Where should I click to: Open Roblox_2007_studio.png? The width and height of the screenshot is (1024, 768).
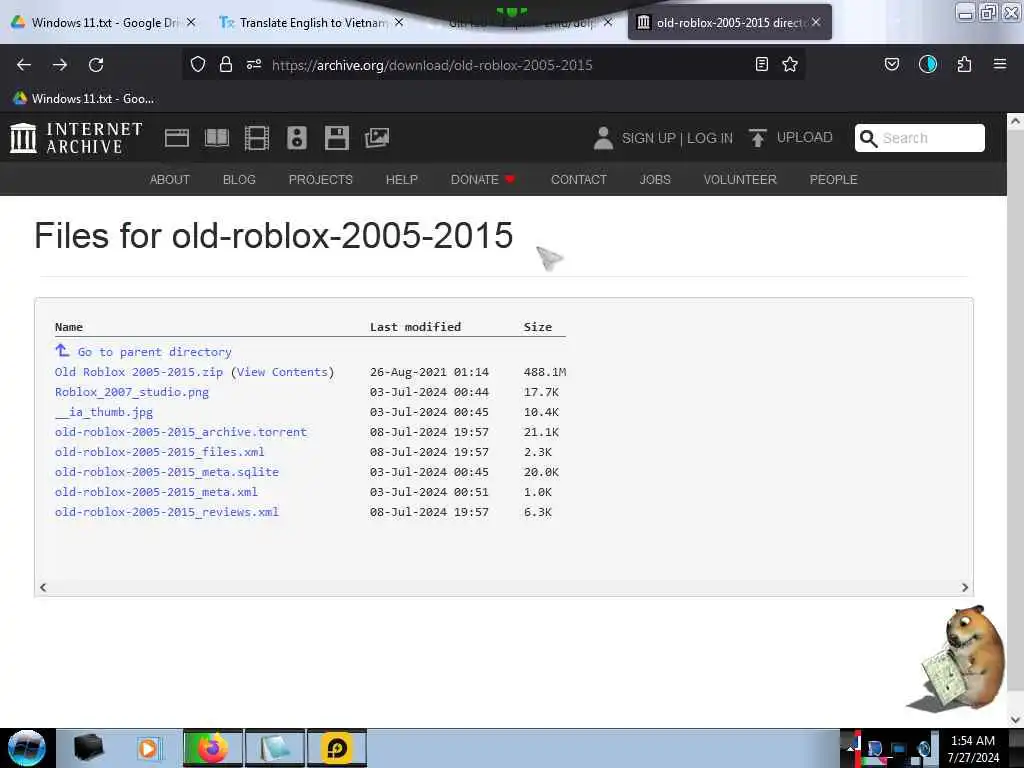132,392
